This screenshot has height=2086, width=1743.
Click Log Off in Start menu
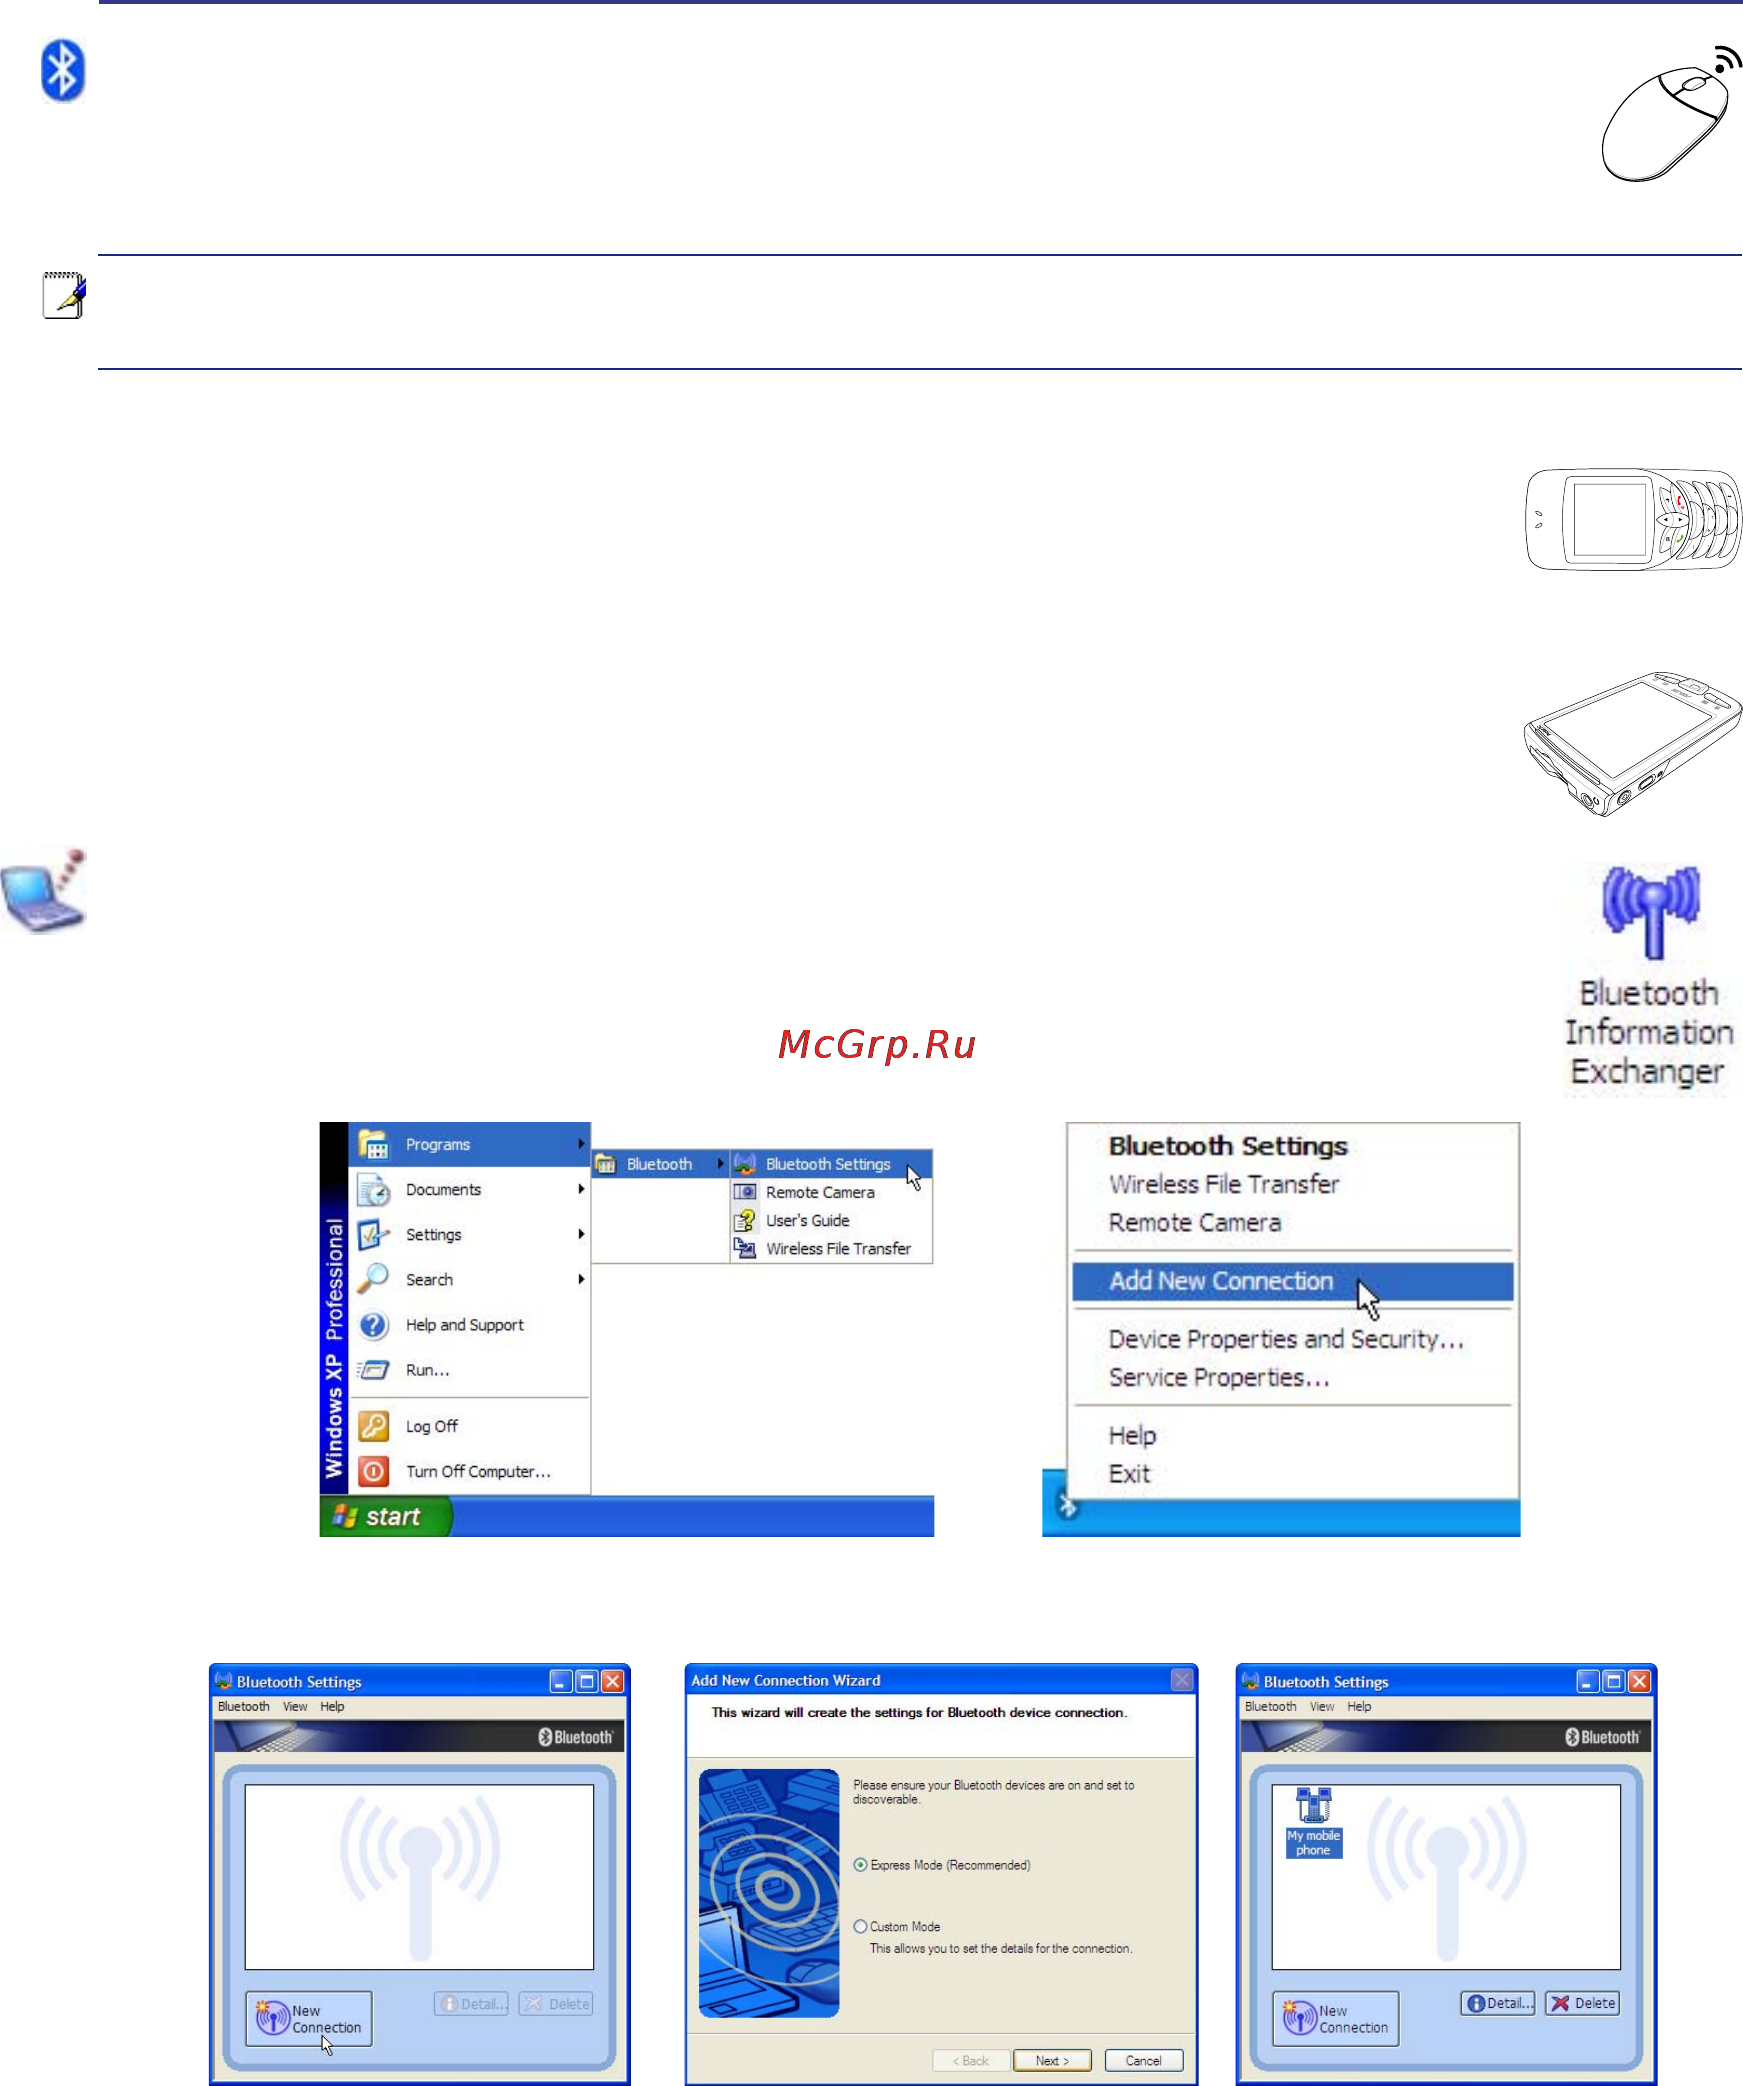(470, 1426)
